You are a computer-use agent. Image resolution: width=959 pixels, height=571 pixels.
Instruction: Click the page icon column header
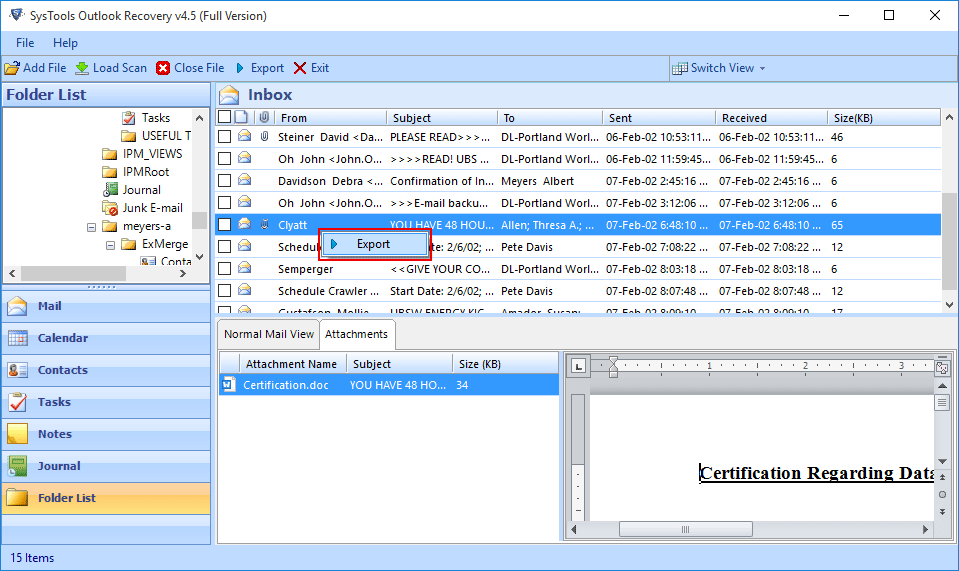coord(242,117)
